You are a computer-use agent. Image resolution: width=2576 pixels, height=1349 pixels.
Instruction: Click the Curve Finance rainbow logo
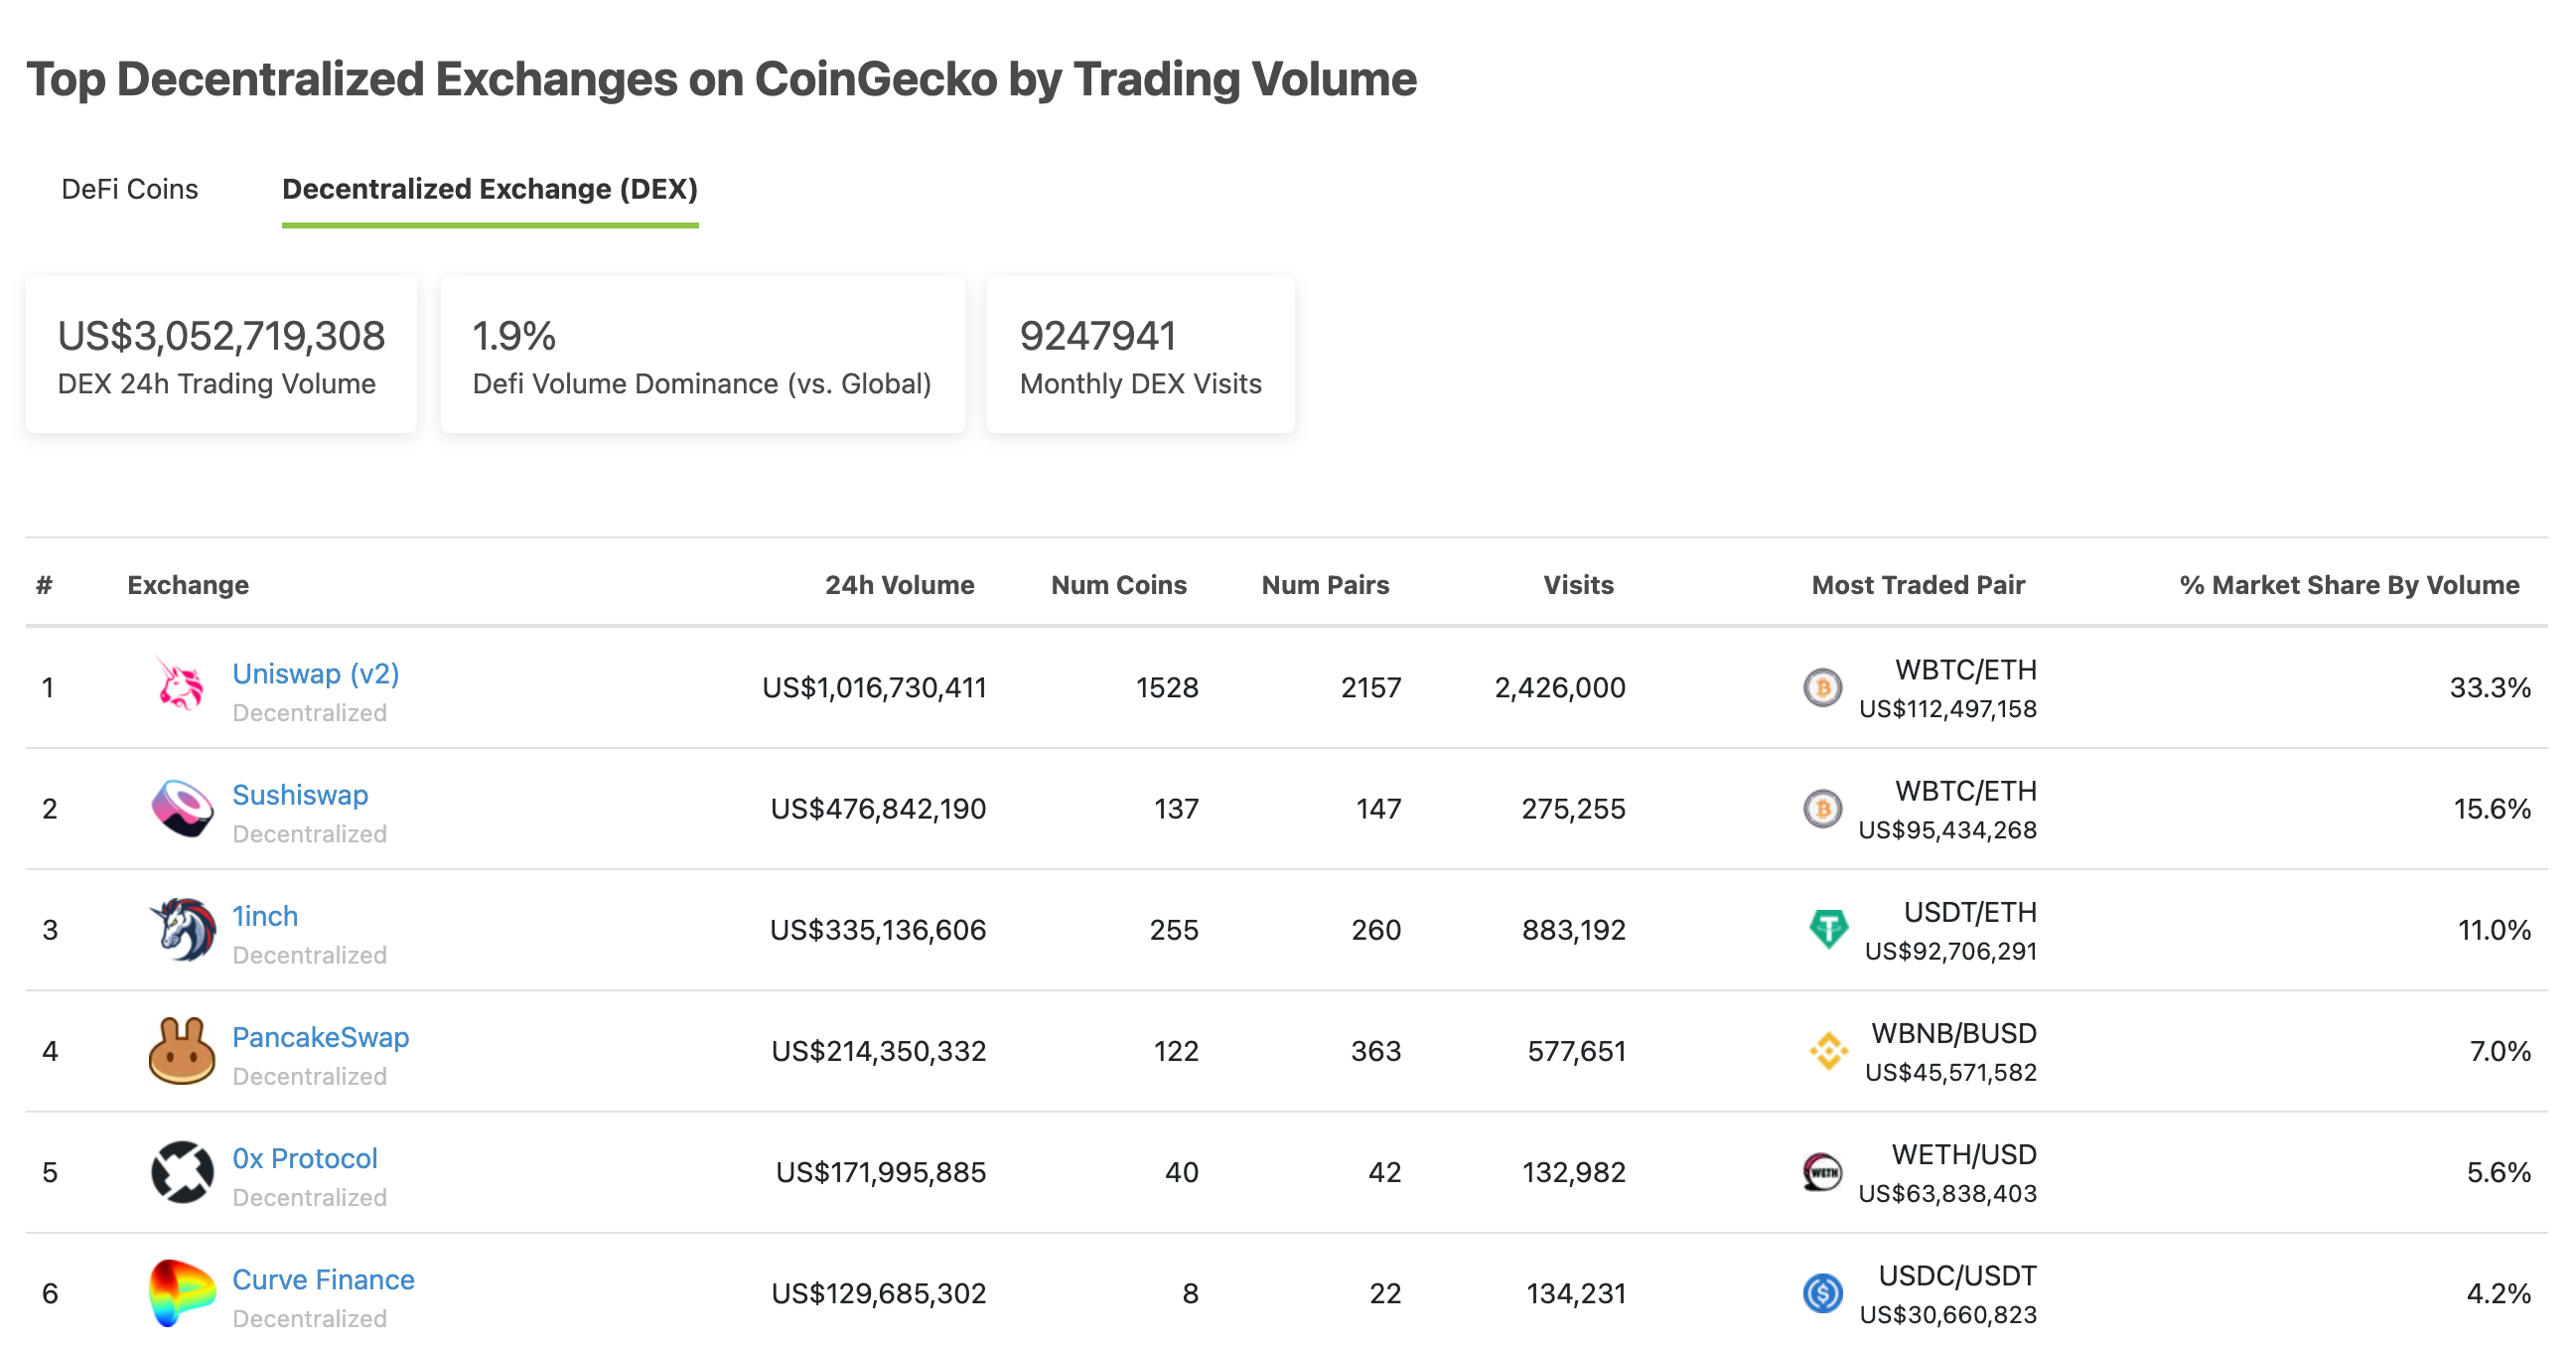pos(181,1292)
